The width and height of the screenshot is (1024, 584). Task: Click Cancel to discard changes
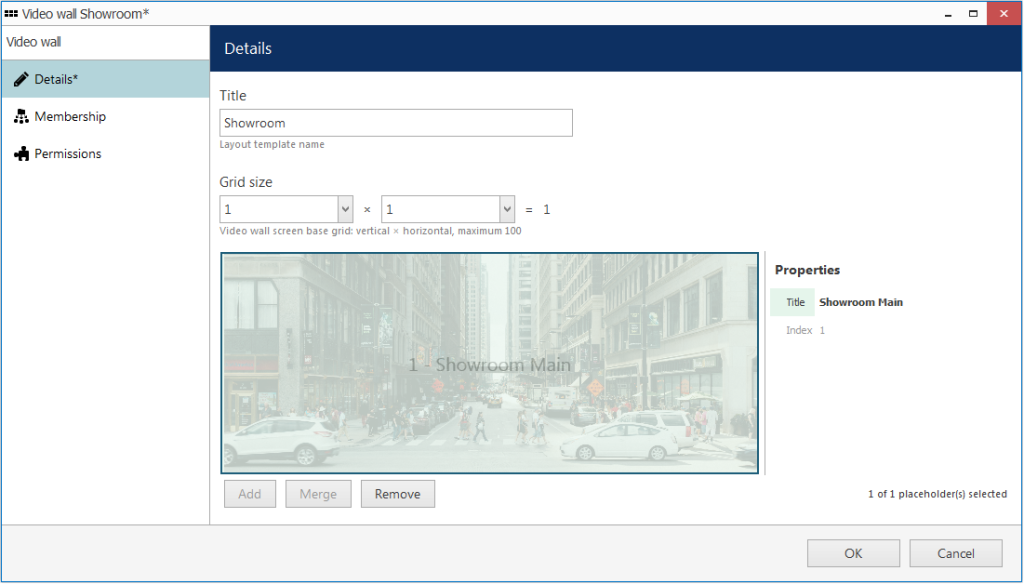[955, 553]
